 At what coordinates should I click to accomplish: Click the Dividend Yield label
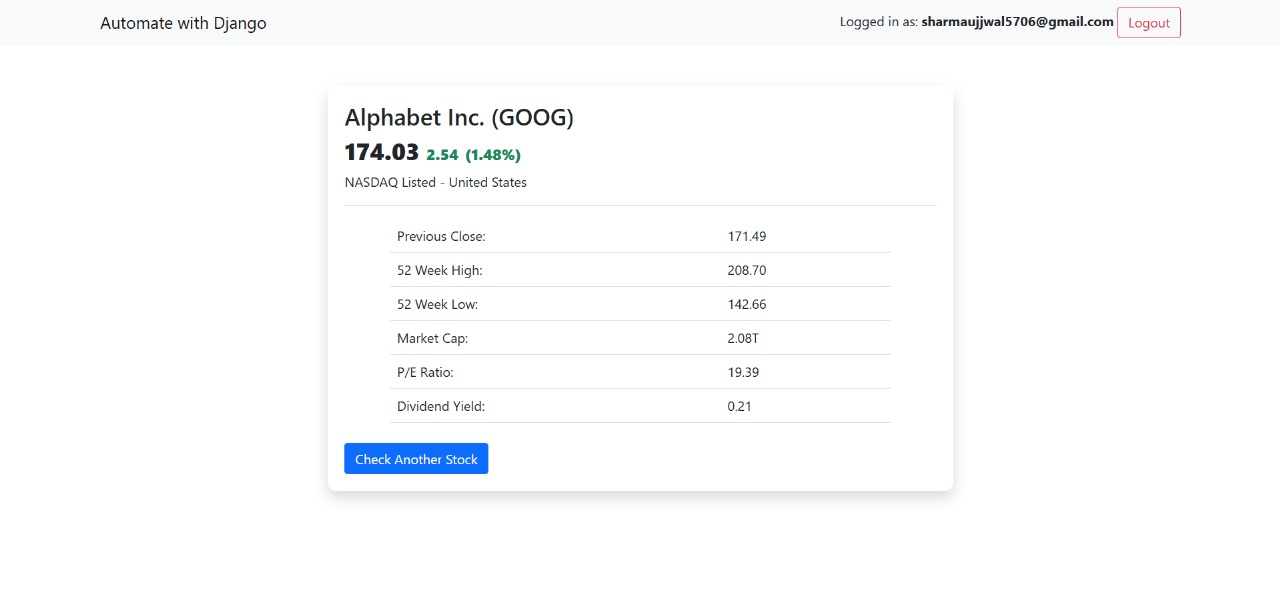click(x=441, y=407)
